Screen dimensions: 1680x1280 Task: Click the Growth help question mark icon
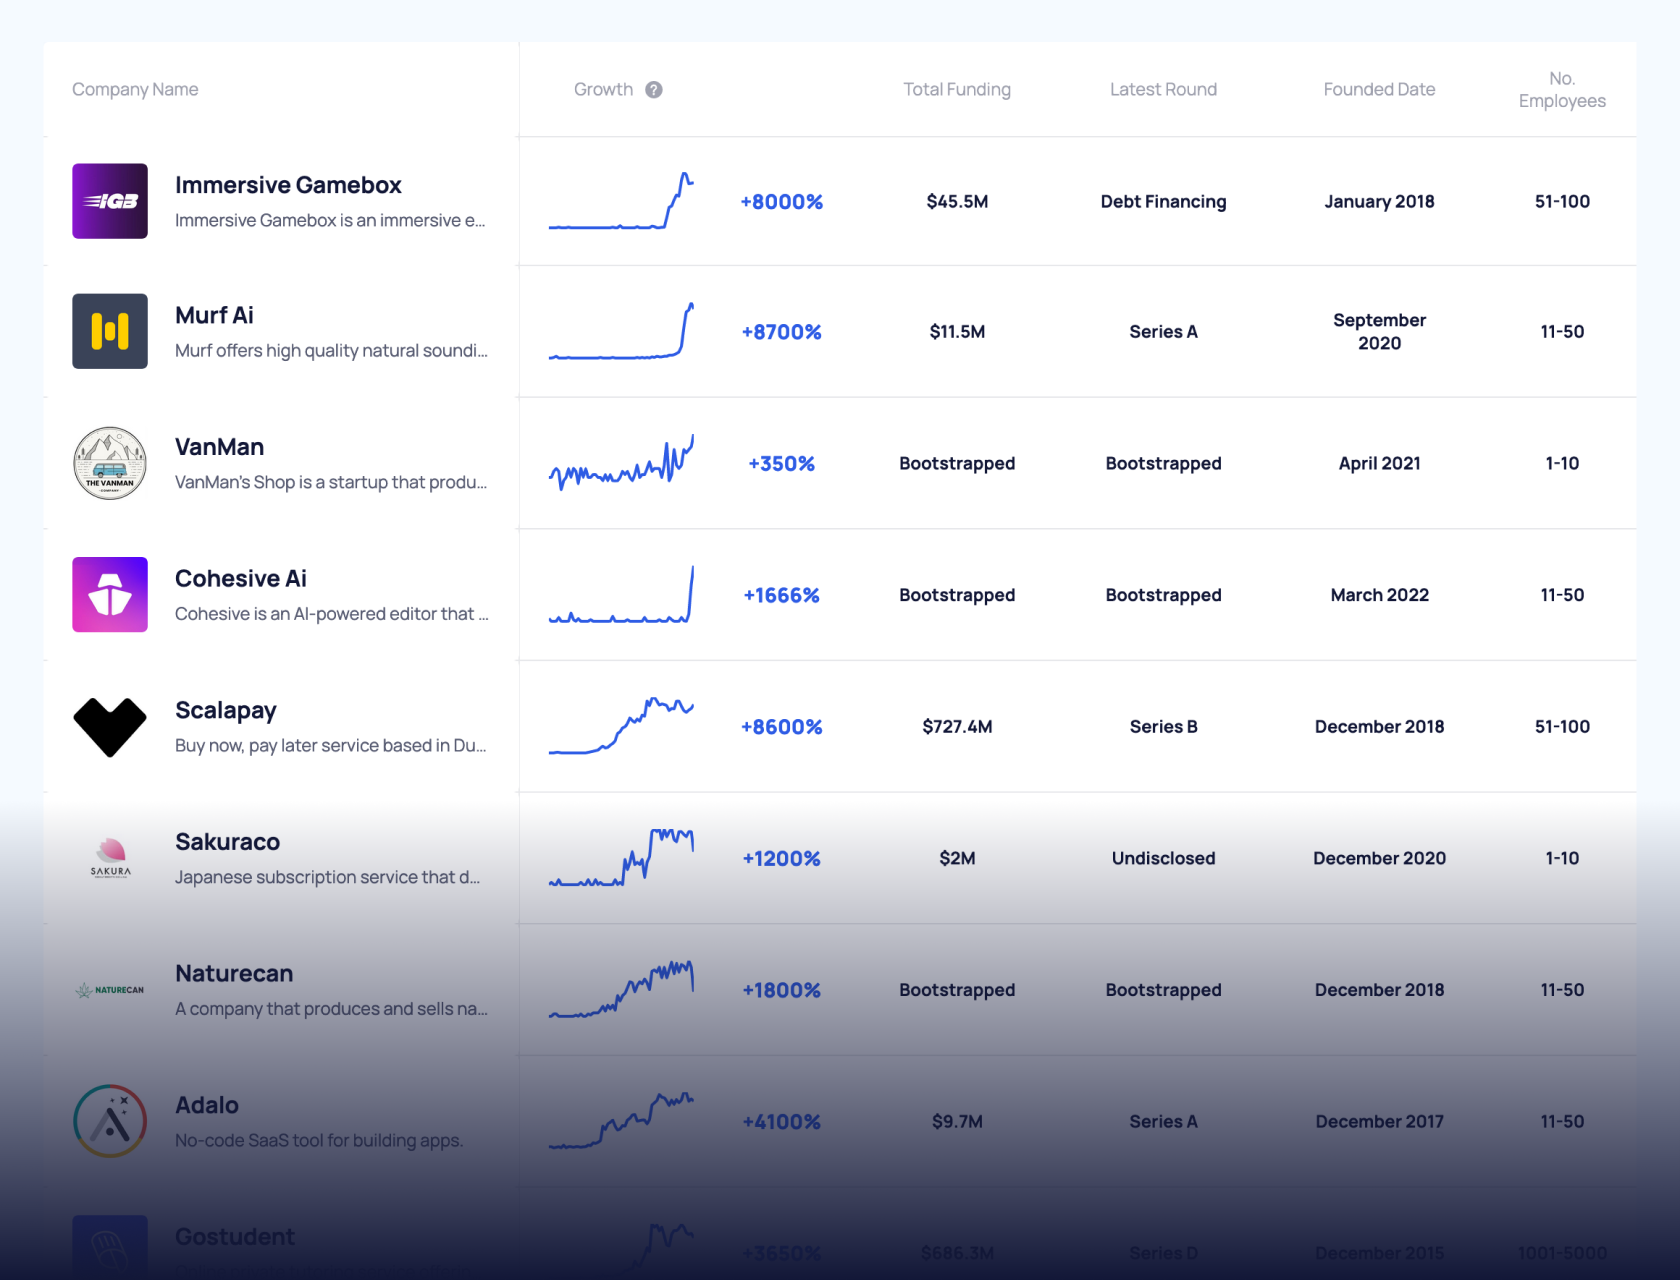(x=654, y=90)
